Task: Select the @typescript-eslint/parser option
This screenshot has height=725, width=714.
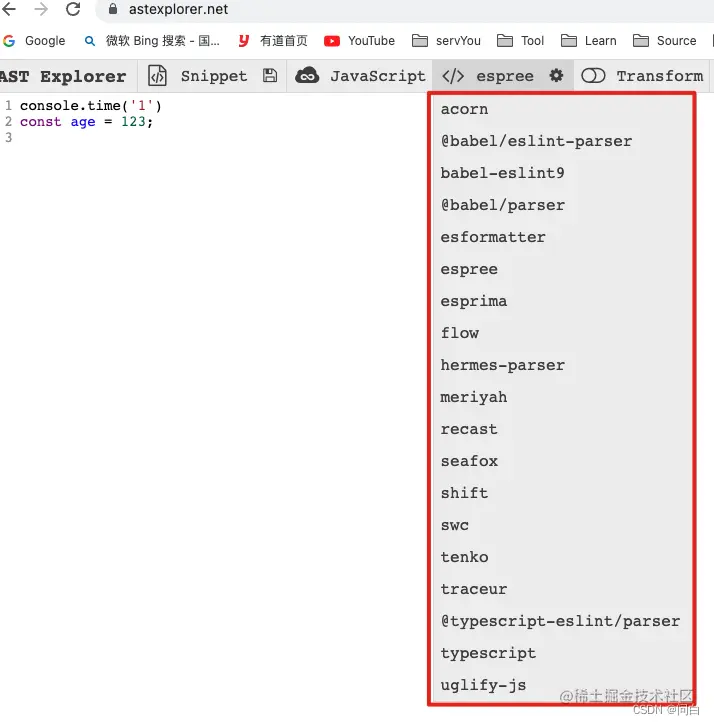Action: coord(562,621)
